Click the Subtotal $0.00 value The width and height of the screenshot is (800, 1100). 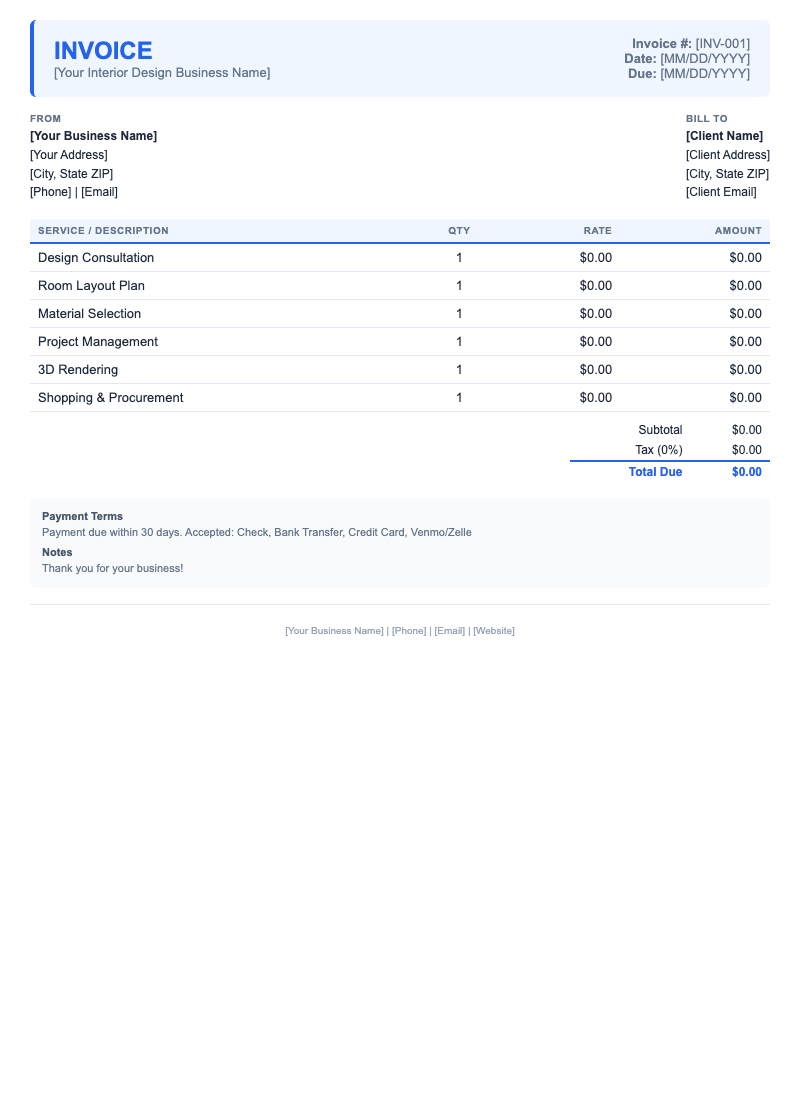click(x=747, y=430)
